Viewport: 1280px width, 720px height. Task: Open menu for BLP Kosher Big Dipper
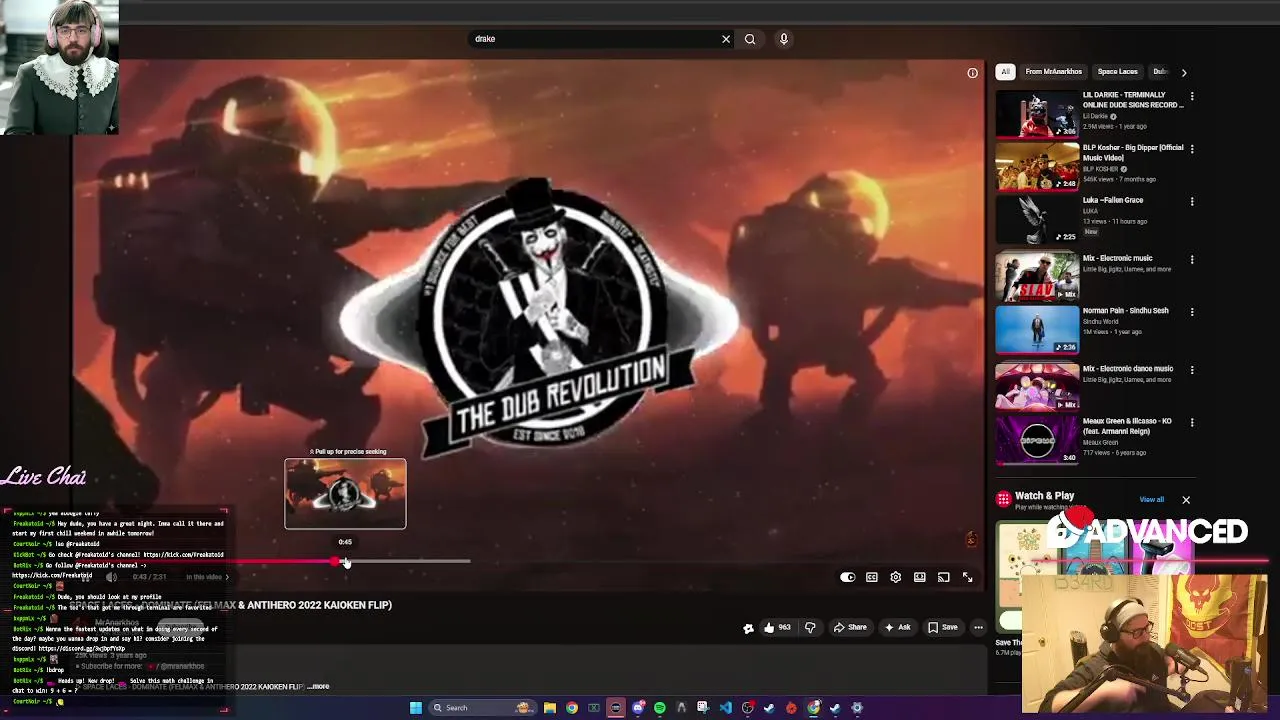coord(1192,149)
